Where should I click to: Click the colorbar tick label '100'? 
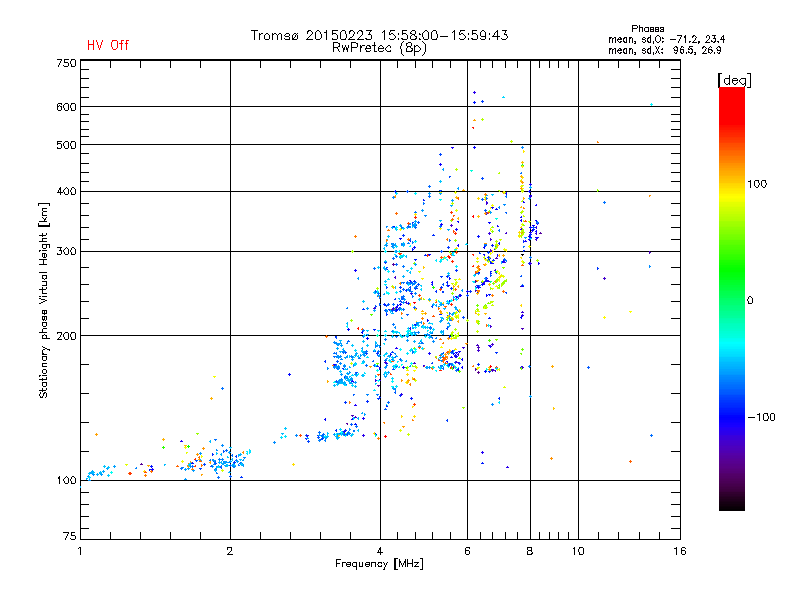757,184
